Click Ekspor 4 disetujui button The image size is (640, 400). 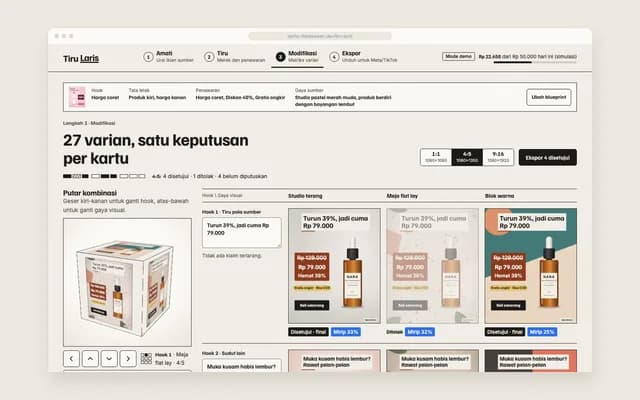pyautogui.click(x=547, y=157)
